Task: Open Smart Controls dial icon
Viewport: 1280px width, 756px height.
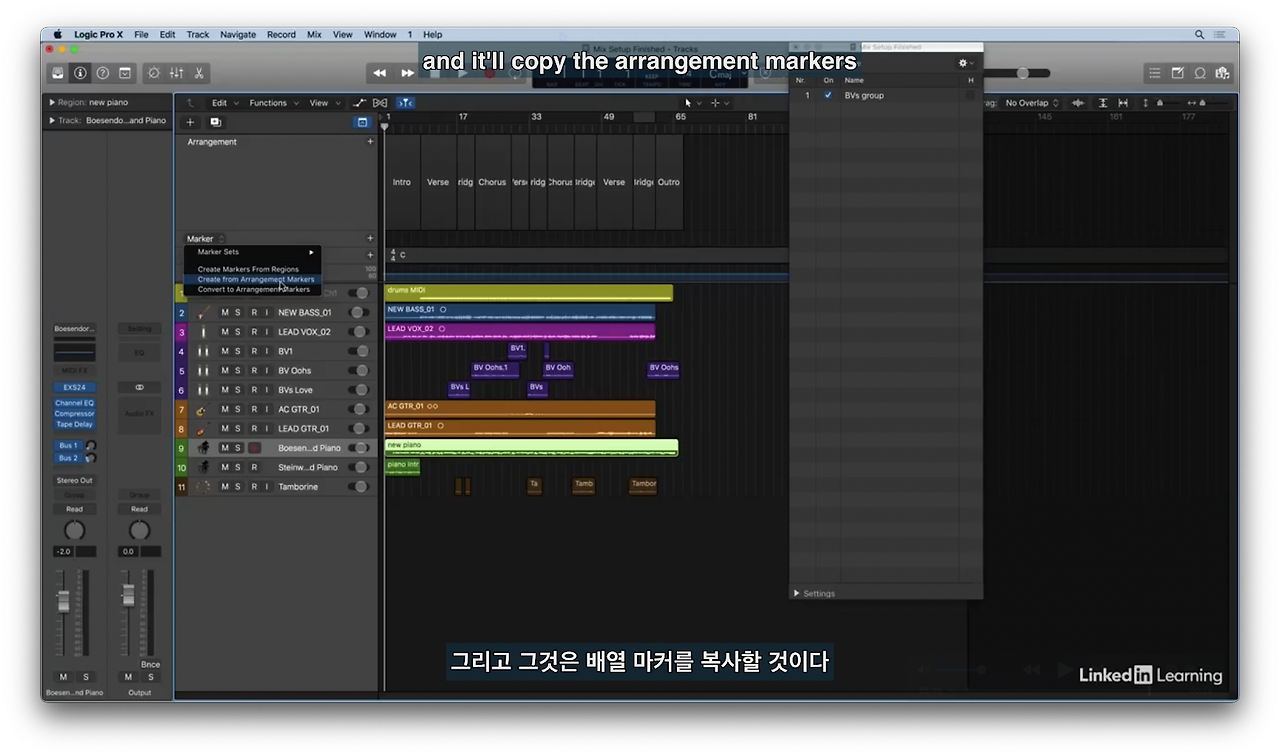Action: pos(154,73)
